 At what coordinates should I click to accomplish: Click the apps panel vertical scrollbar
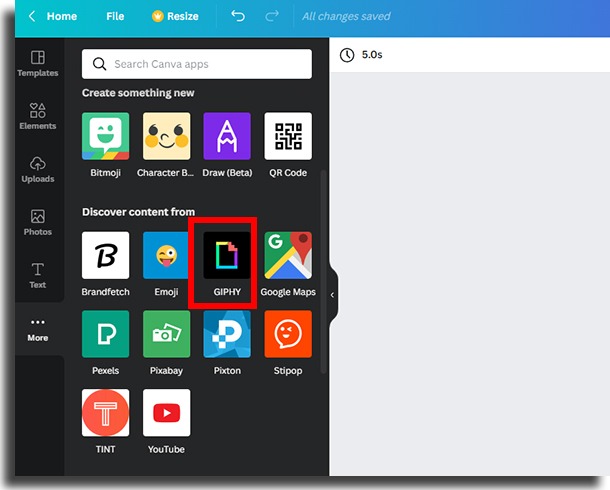click(323, 271)
